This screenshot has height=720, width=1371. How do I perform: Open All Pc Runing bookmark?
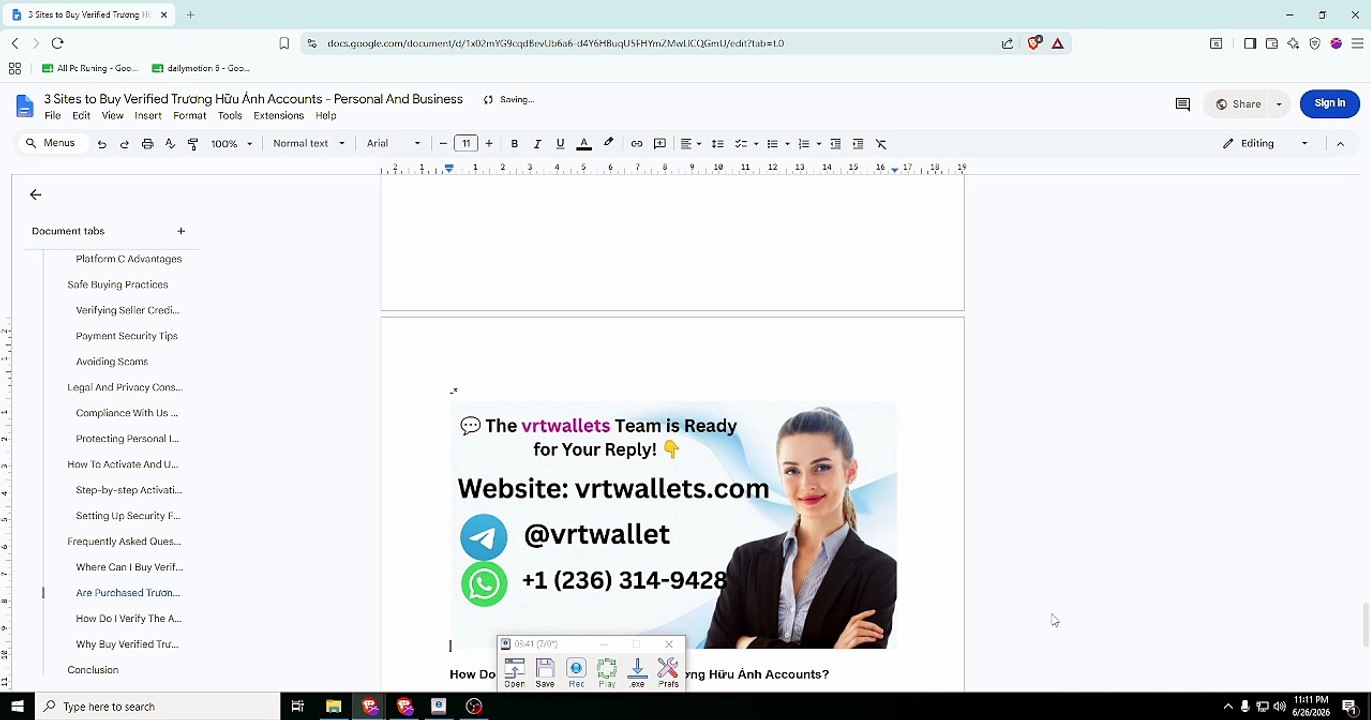90,68
